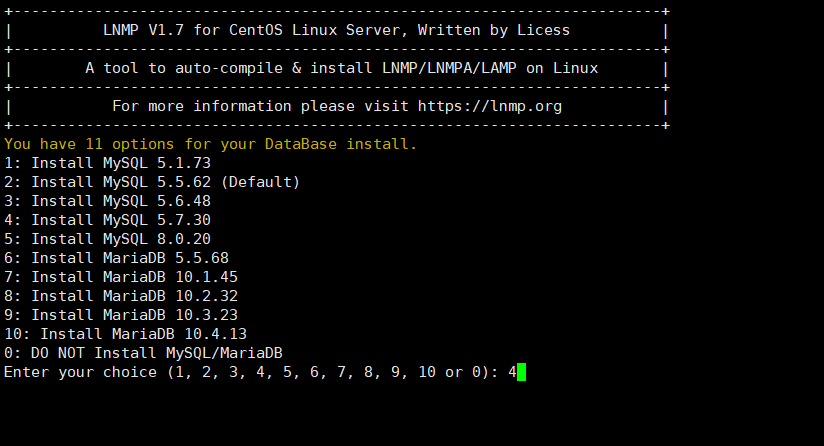
Task: Click the green terminal cursor block
Action: click(521, 372)
